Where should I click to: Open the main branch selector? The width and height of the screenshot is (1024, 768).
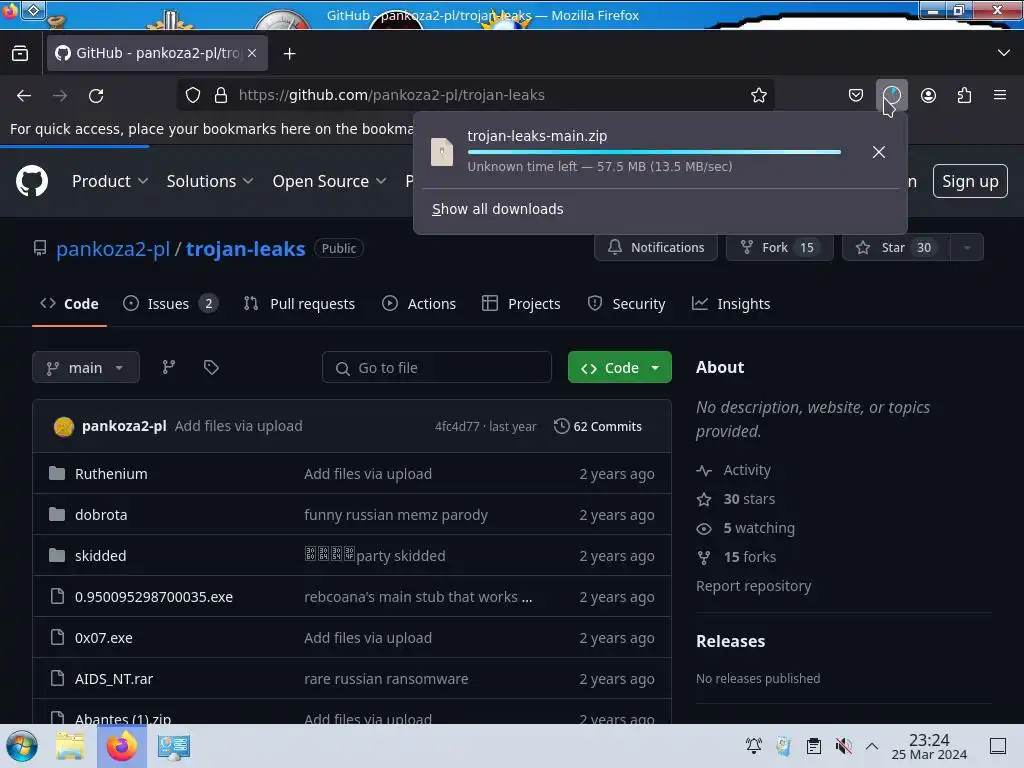[x=86, y=368]
